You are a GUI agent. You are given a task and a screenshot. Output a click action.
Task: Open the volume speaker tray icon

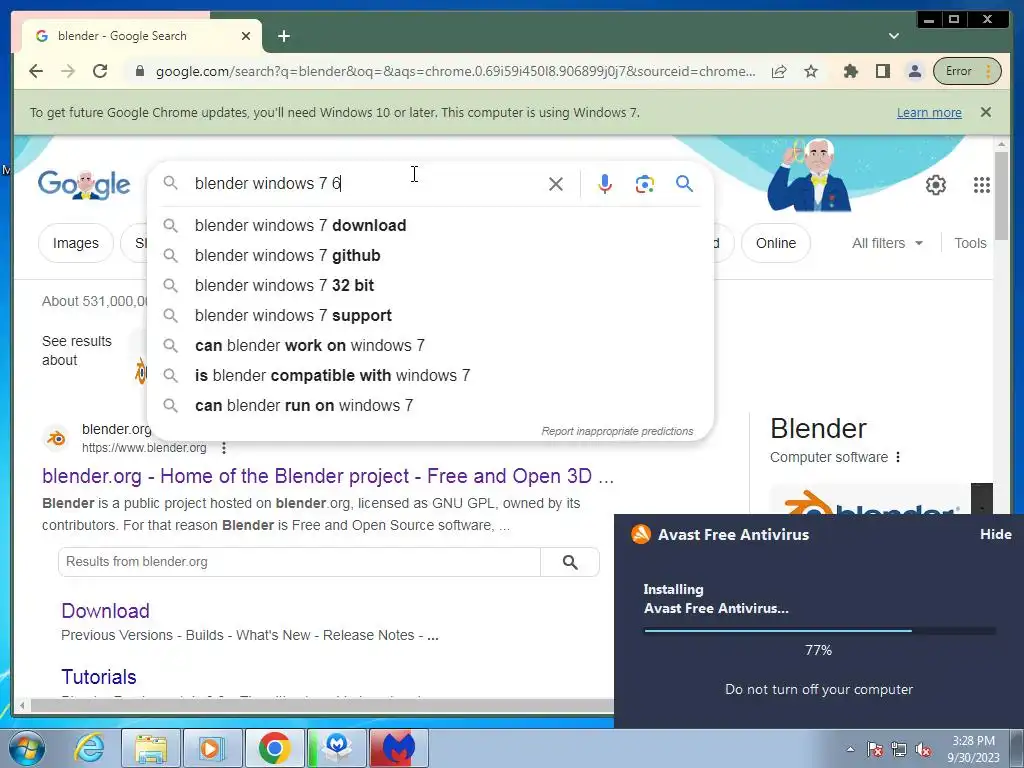[x=923, y=749]
